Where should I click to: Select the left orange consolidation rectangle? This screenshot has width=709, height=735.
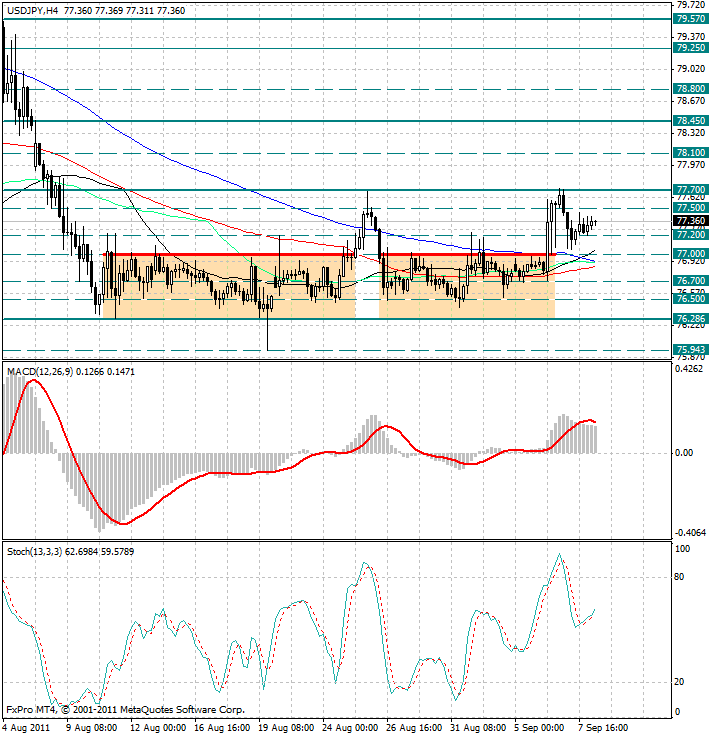228,286
